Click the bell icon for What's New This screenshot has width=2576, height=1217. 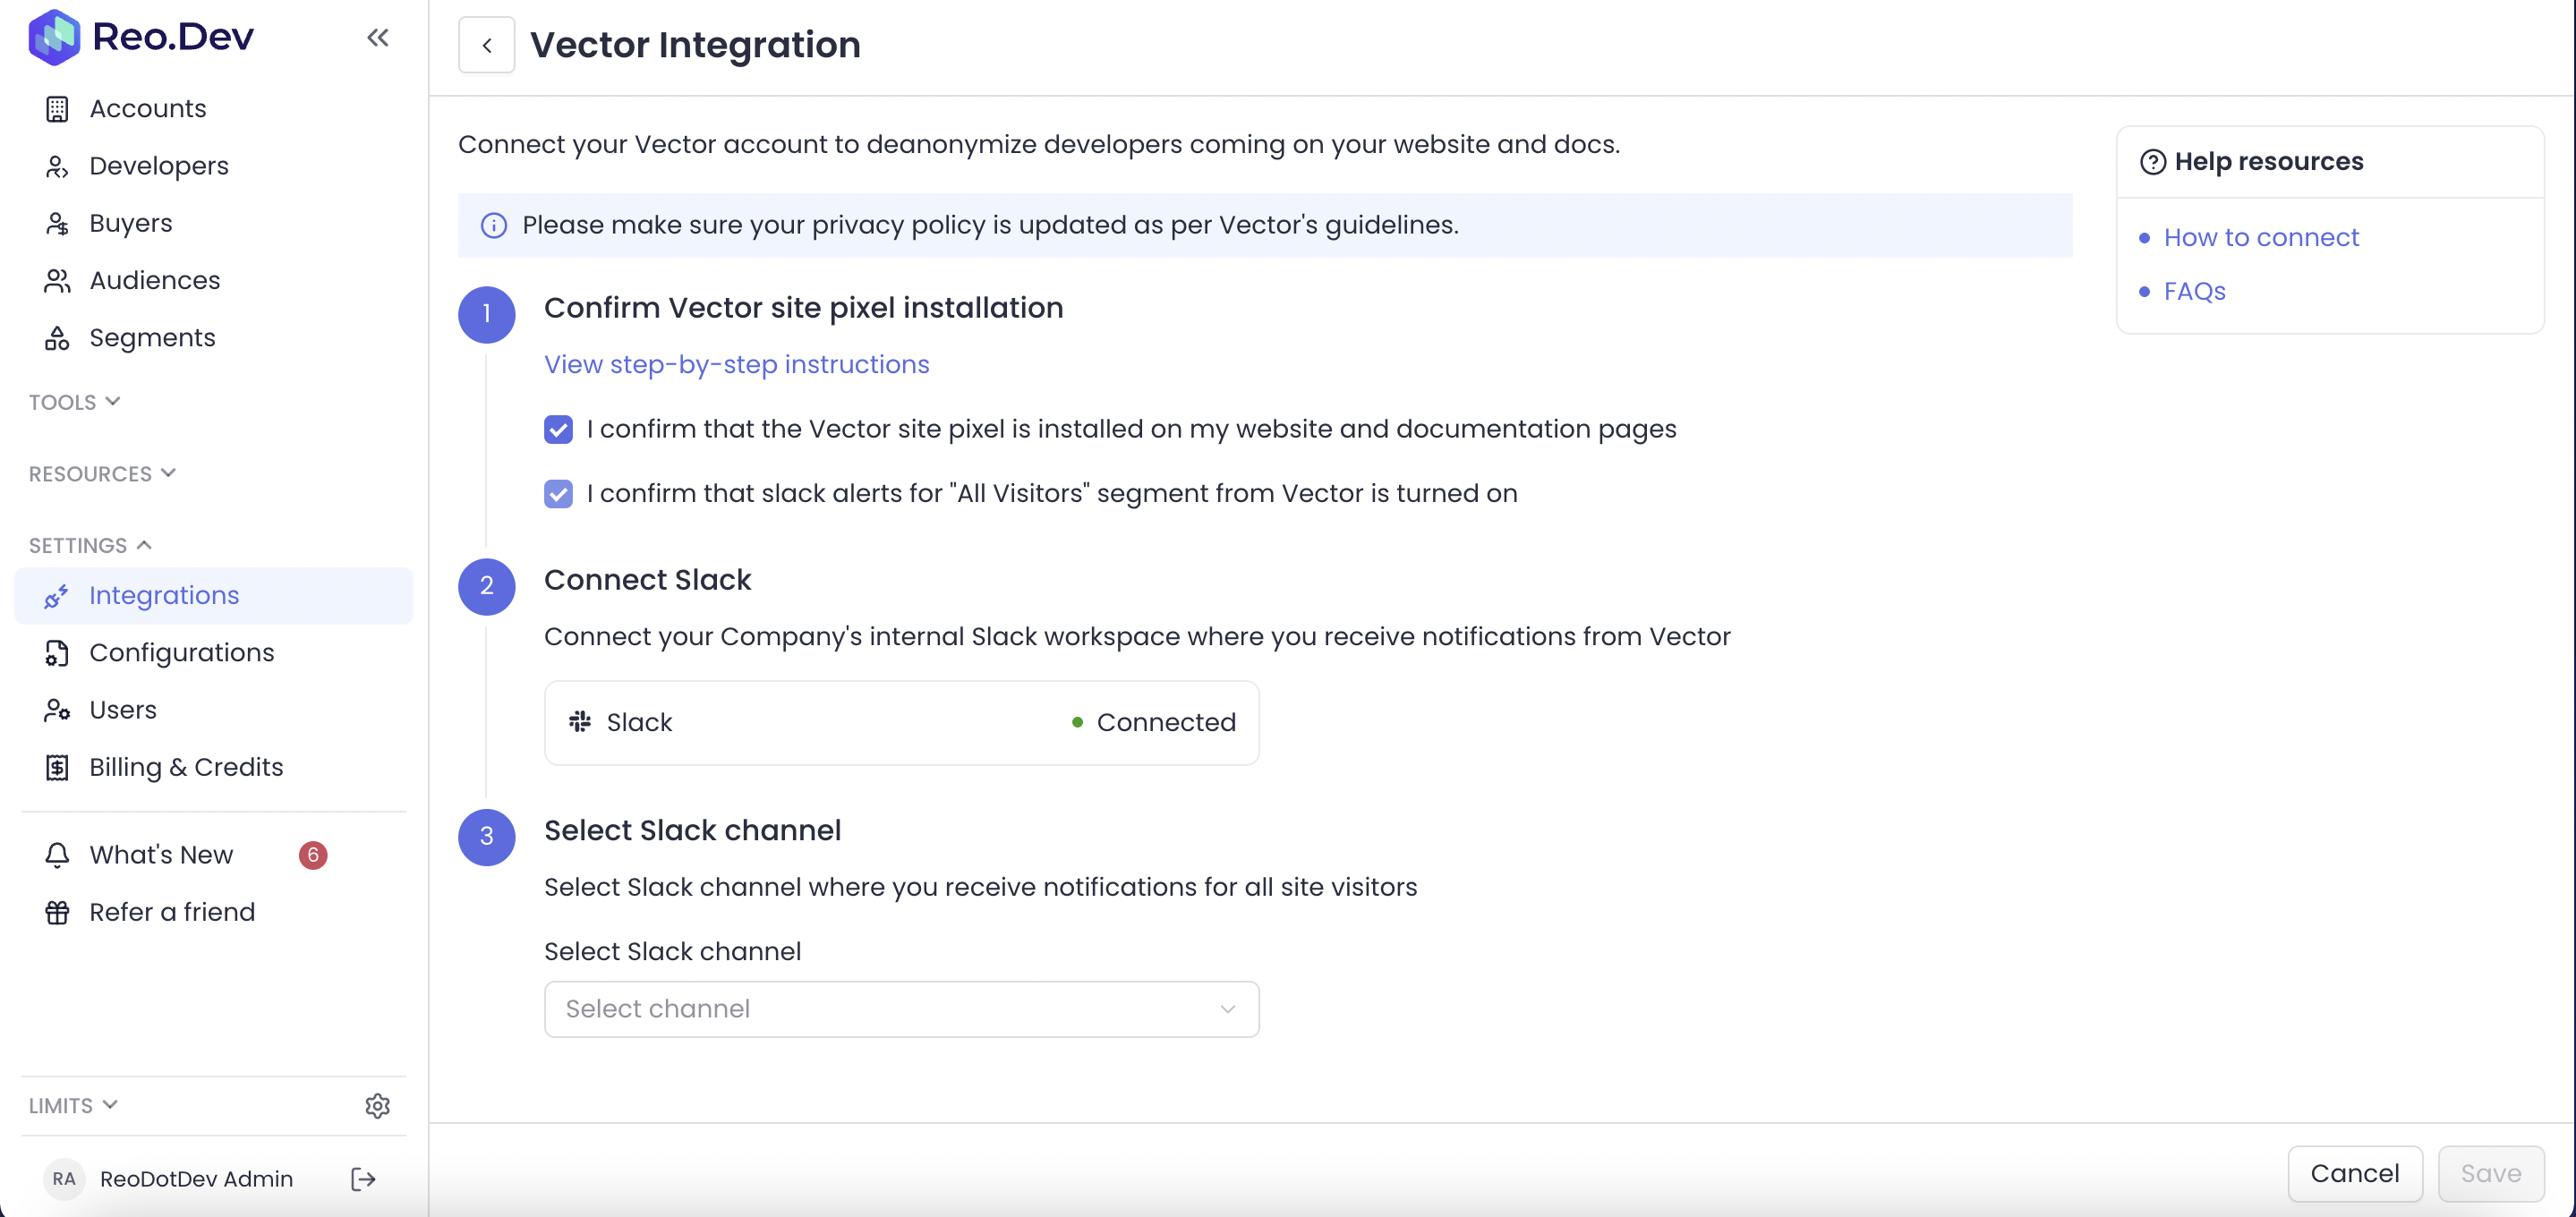57,854
